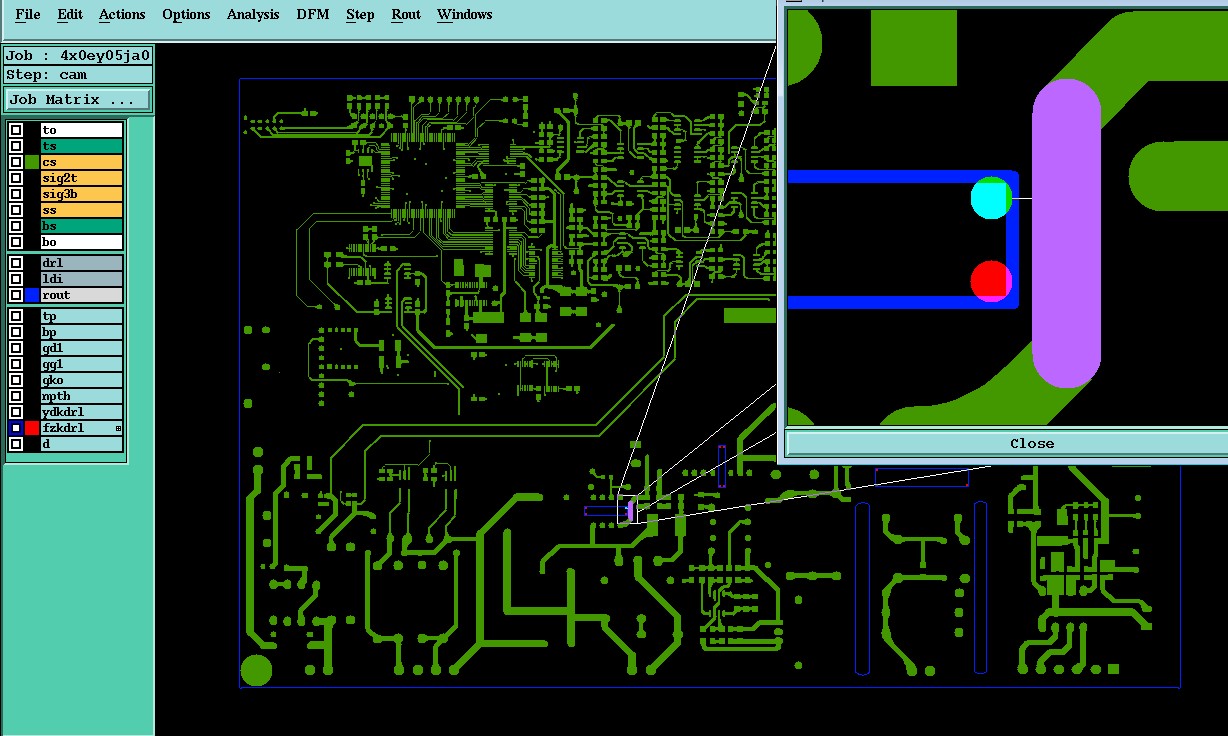Toggle the checked box for layer fzkdrl
This screenshot has height=736, width=1228.
16,428
